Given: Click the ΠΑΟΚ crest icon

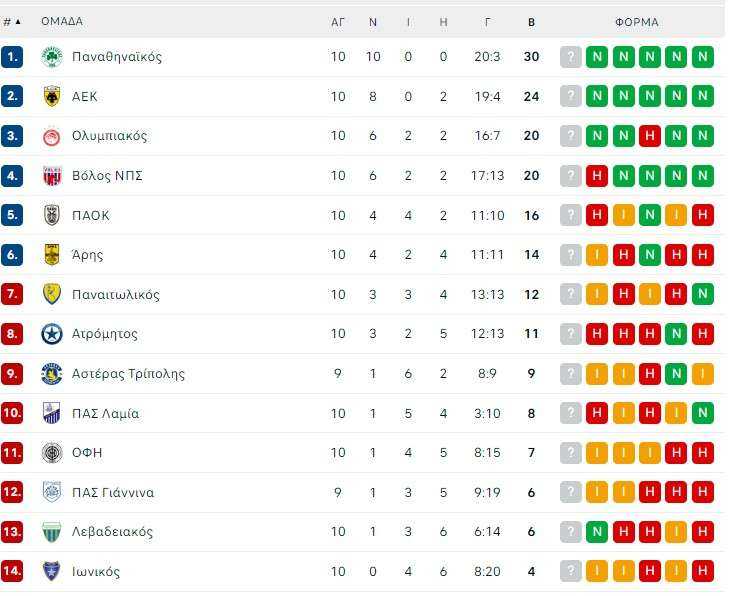Looking at the screenshot, I should 52,215.
